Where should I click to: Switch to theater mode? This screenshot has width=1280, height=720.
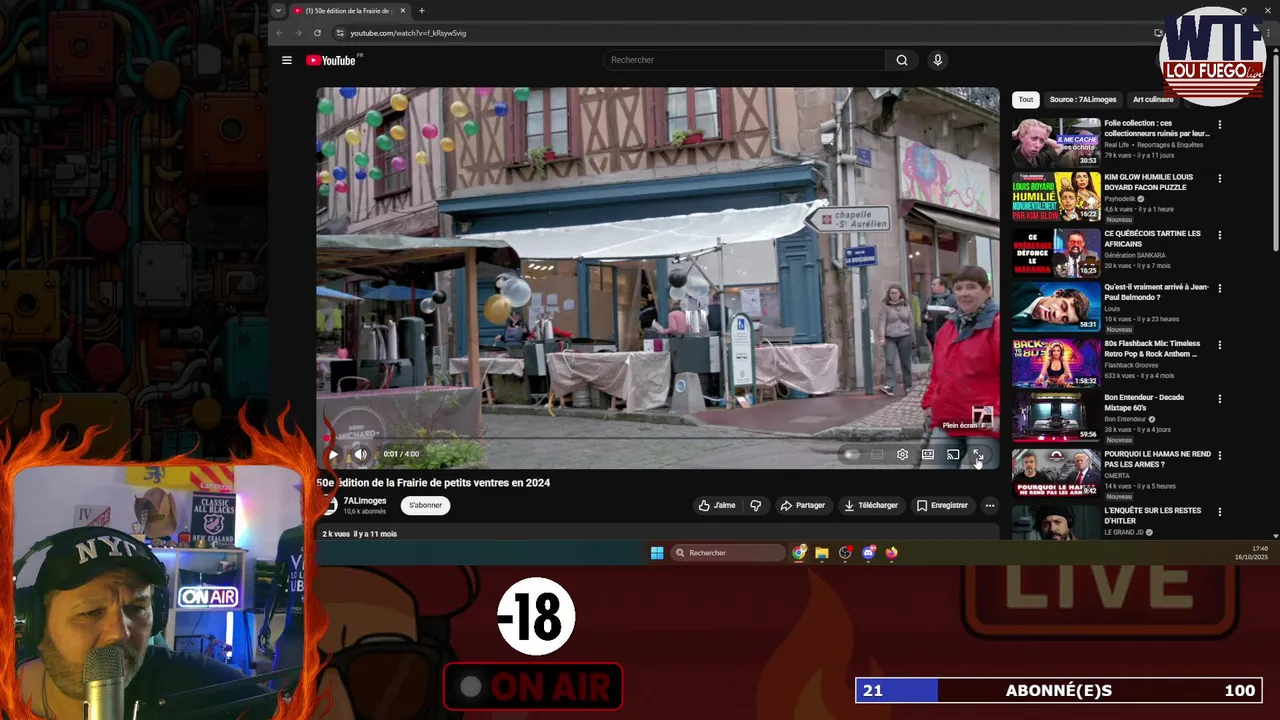928,454
